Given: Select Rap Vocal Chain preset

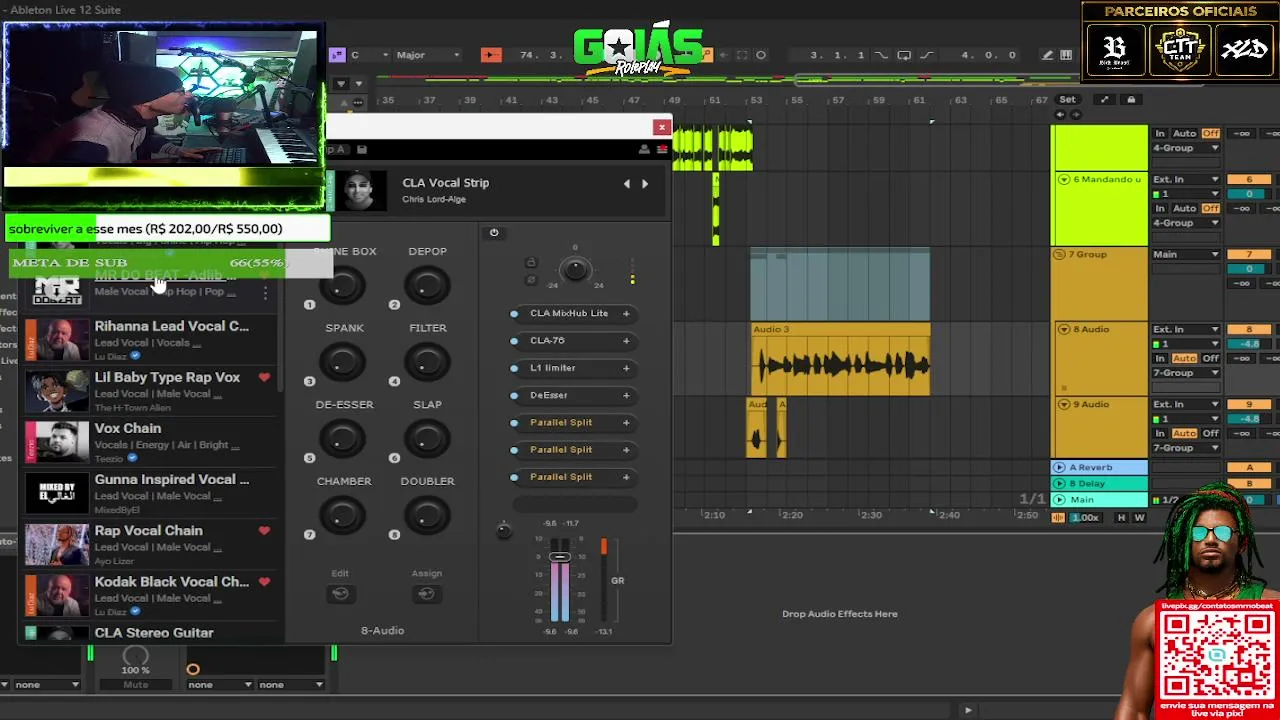Looking at the screenshot, I should (150, 544).
